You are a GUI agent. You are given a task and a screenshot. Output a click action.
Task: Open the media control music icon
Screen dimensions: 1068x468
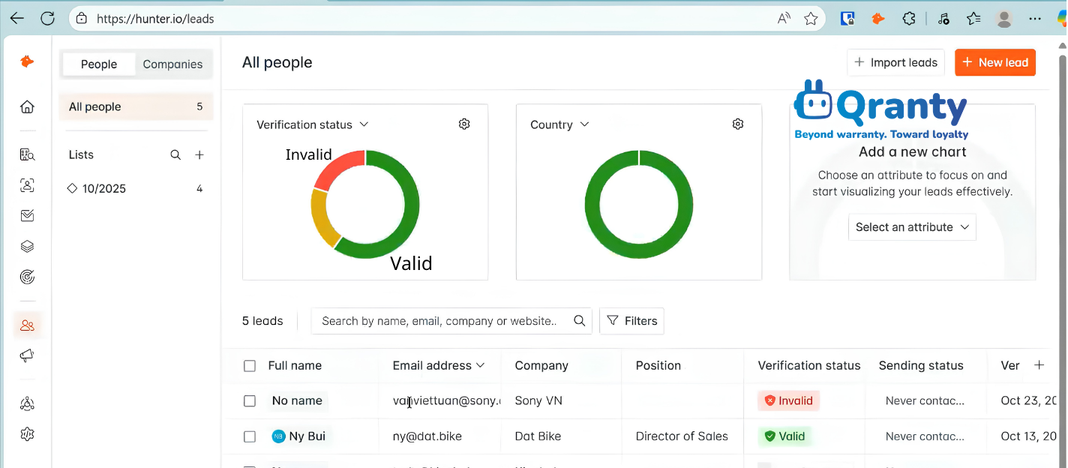943,18
